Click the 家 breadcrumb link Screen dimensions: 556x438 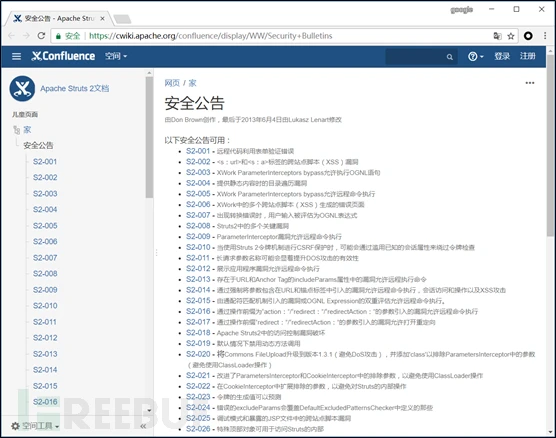(x=193, y=83)
